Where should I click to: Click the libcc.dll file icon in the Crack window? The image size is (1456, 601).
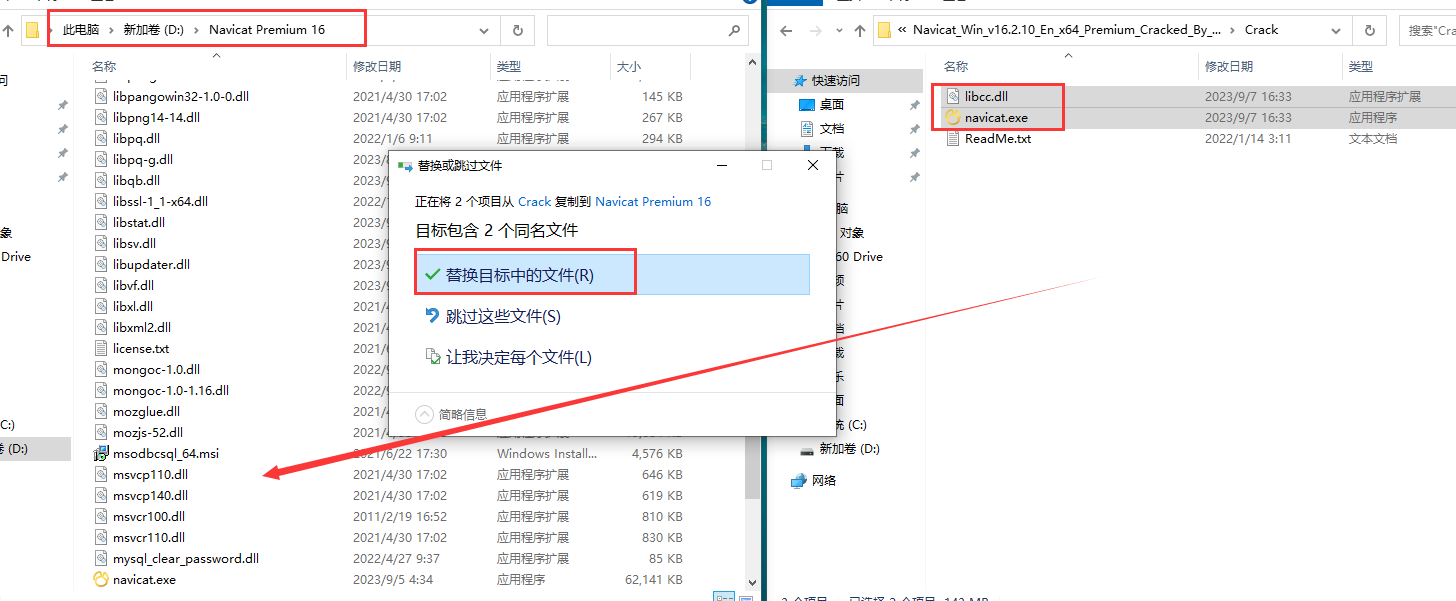tap(953, 96)
